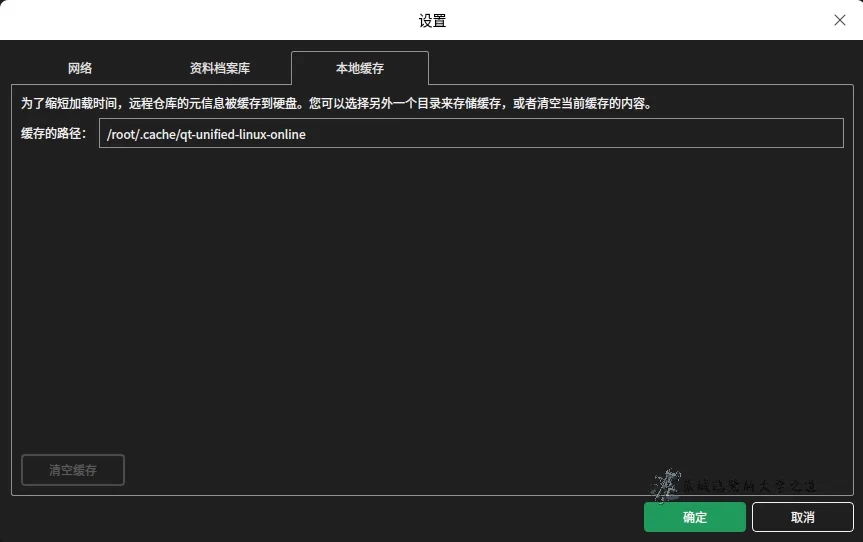Select the 本地缓存 tab
The width and height of the screenshot is (863, 542).
pyautogui.click(x=359, y=69)
